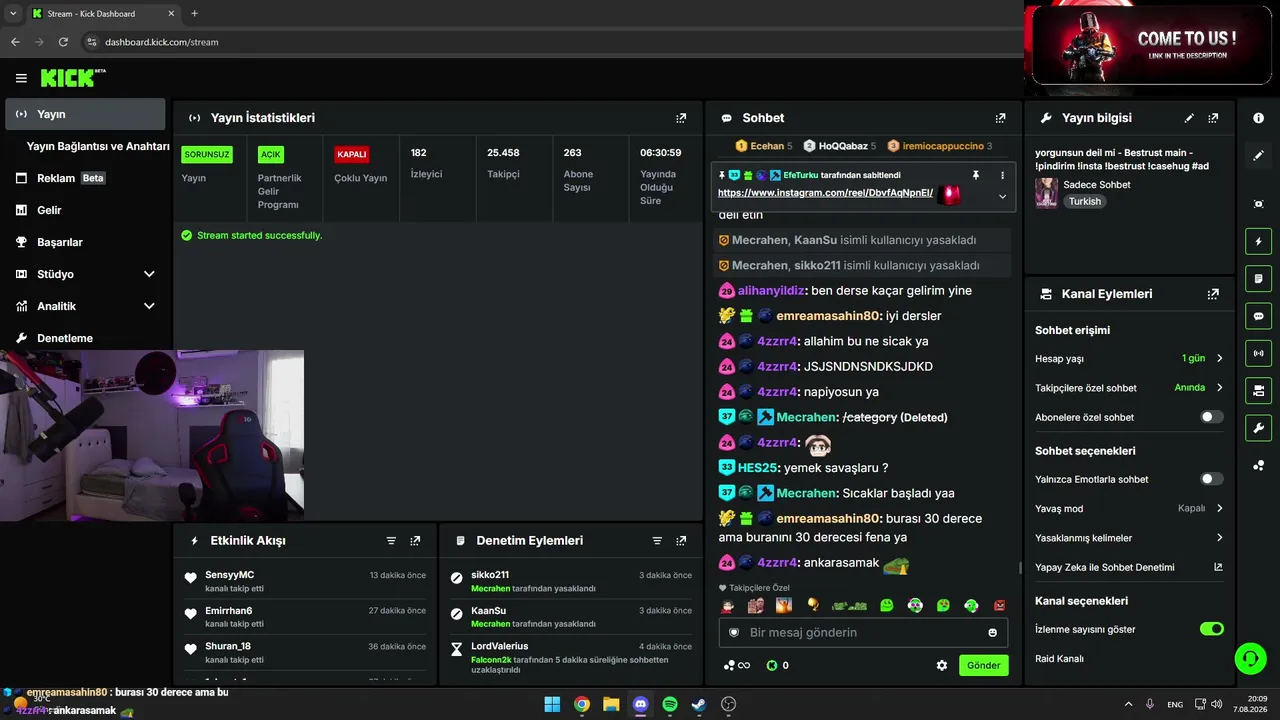Image resolution: width=1280 pixels, height=720 pixels.
Task: Open Başarılar in the sidebar
Action: 85,242
